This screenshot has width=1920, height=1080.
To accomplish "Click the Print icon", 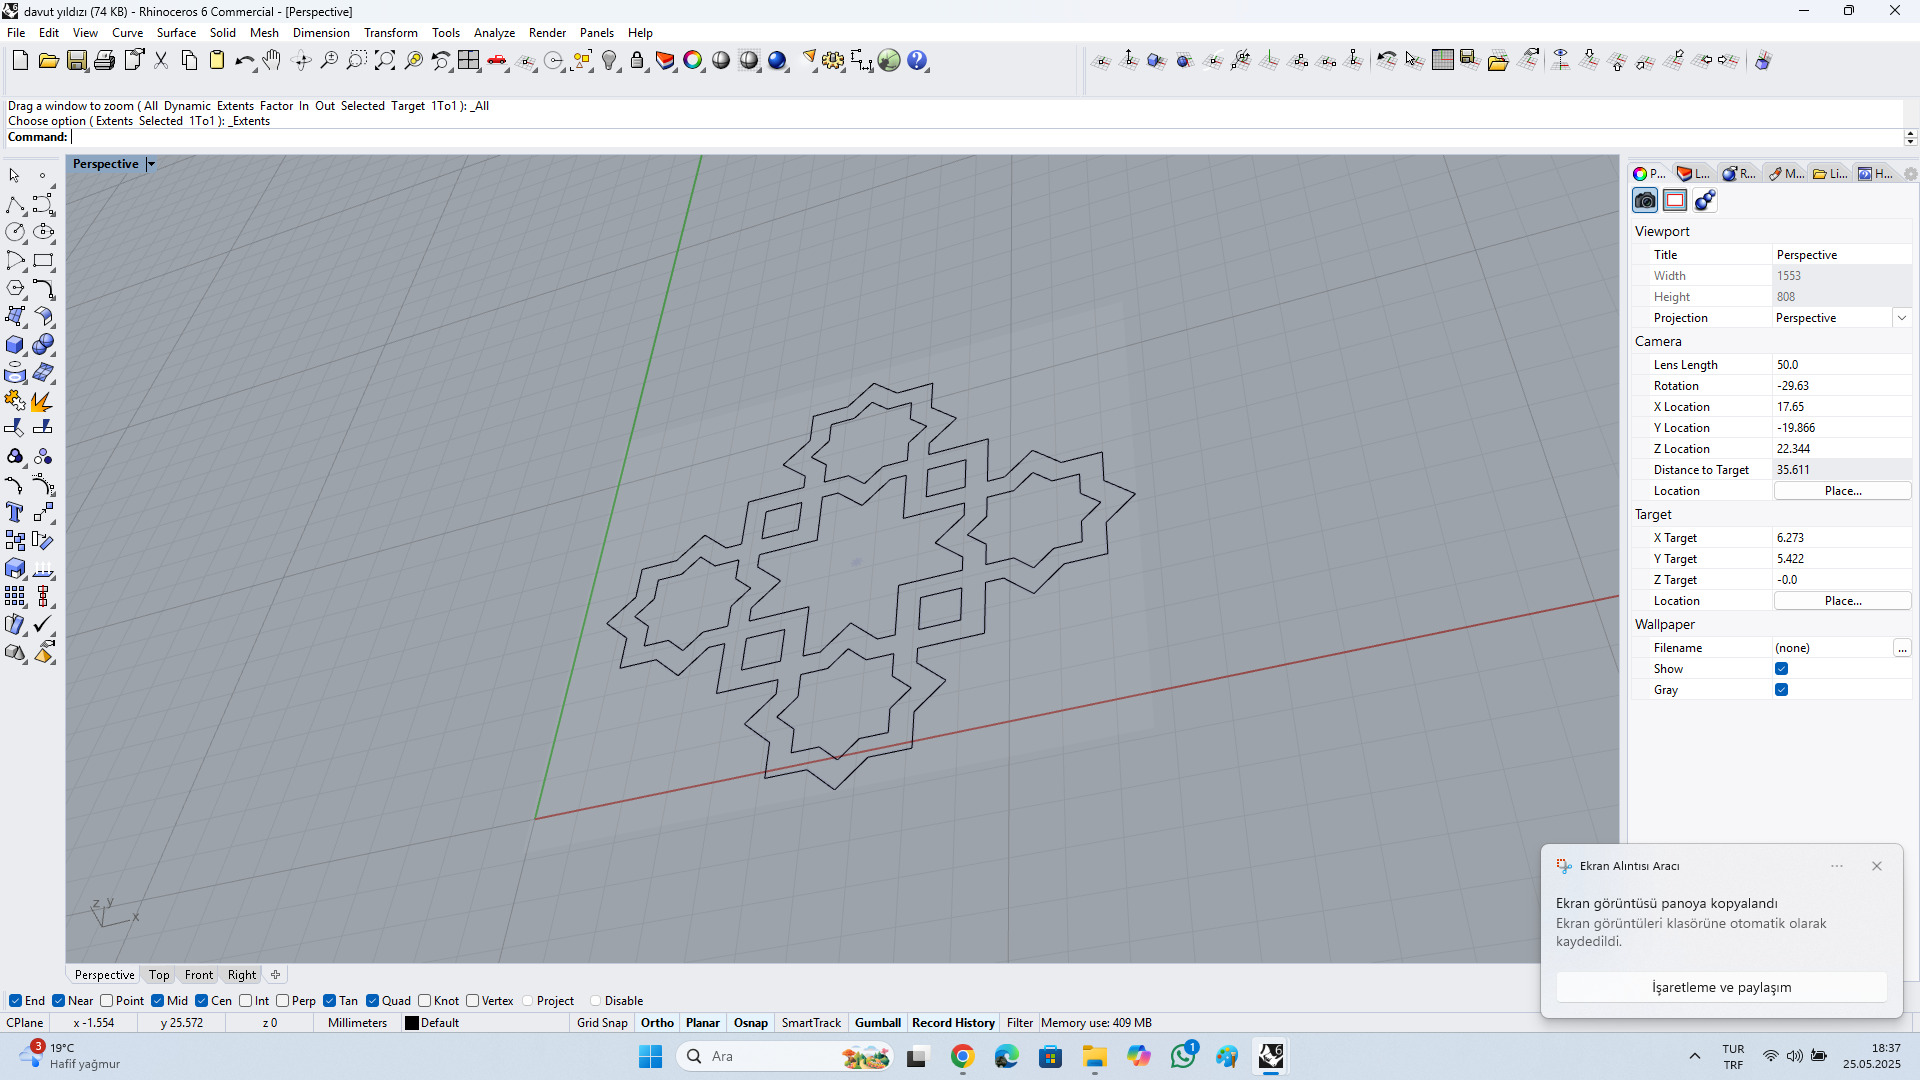I will (x=104, y=61).
